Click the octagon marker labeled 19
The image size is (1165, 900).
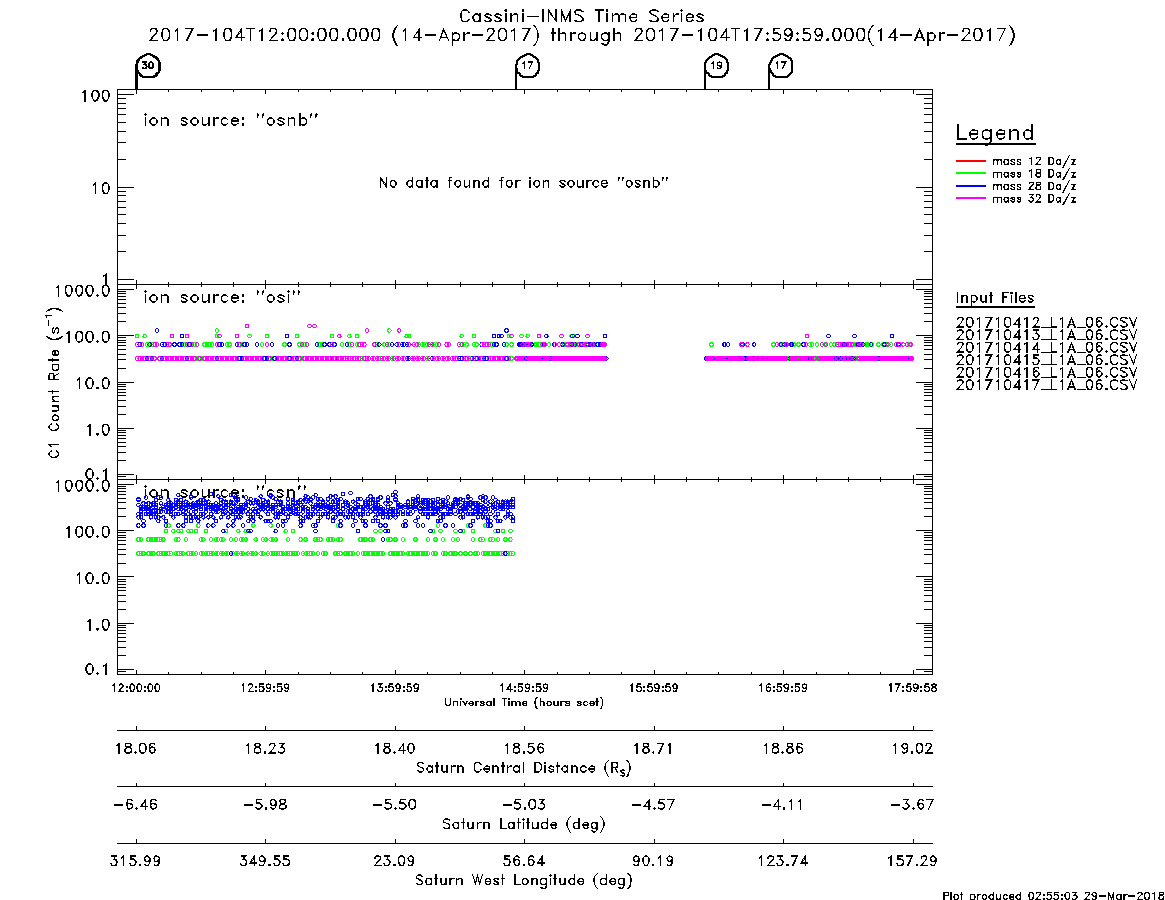pyautogui.click(x=716, y=65)
